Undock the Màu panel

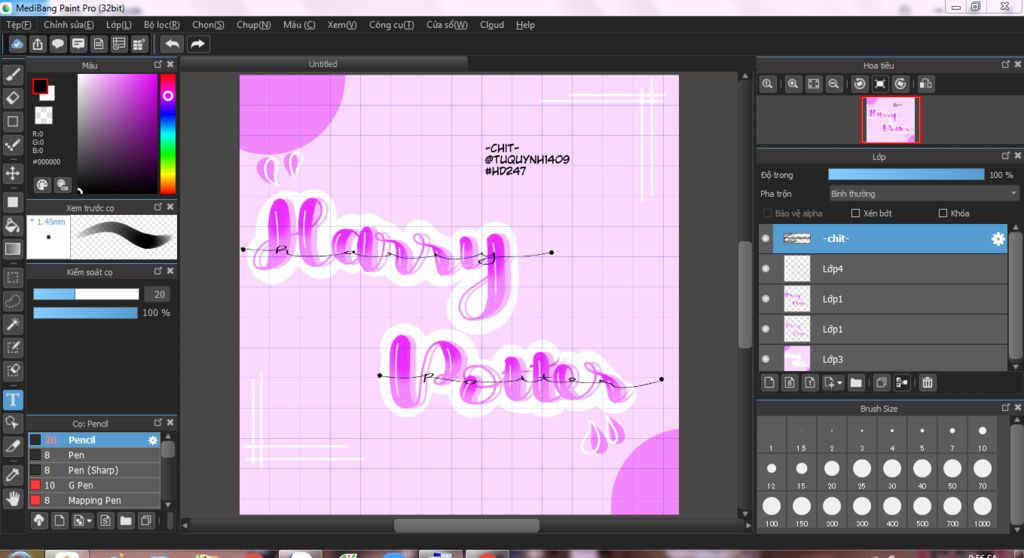click(x=157, y=65)
